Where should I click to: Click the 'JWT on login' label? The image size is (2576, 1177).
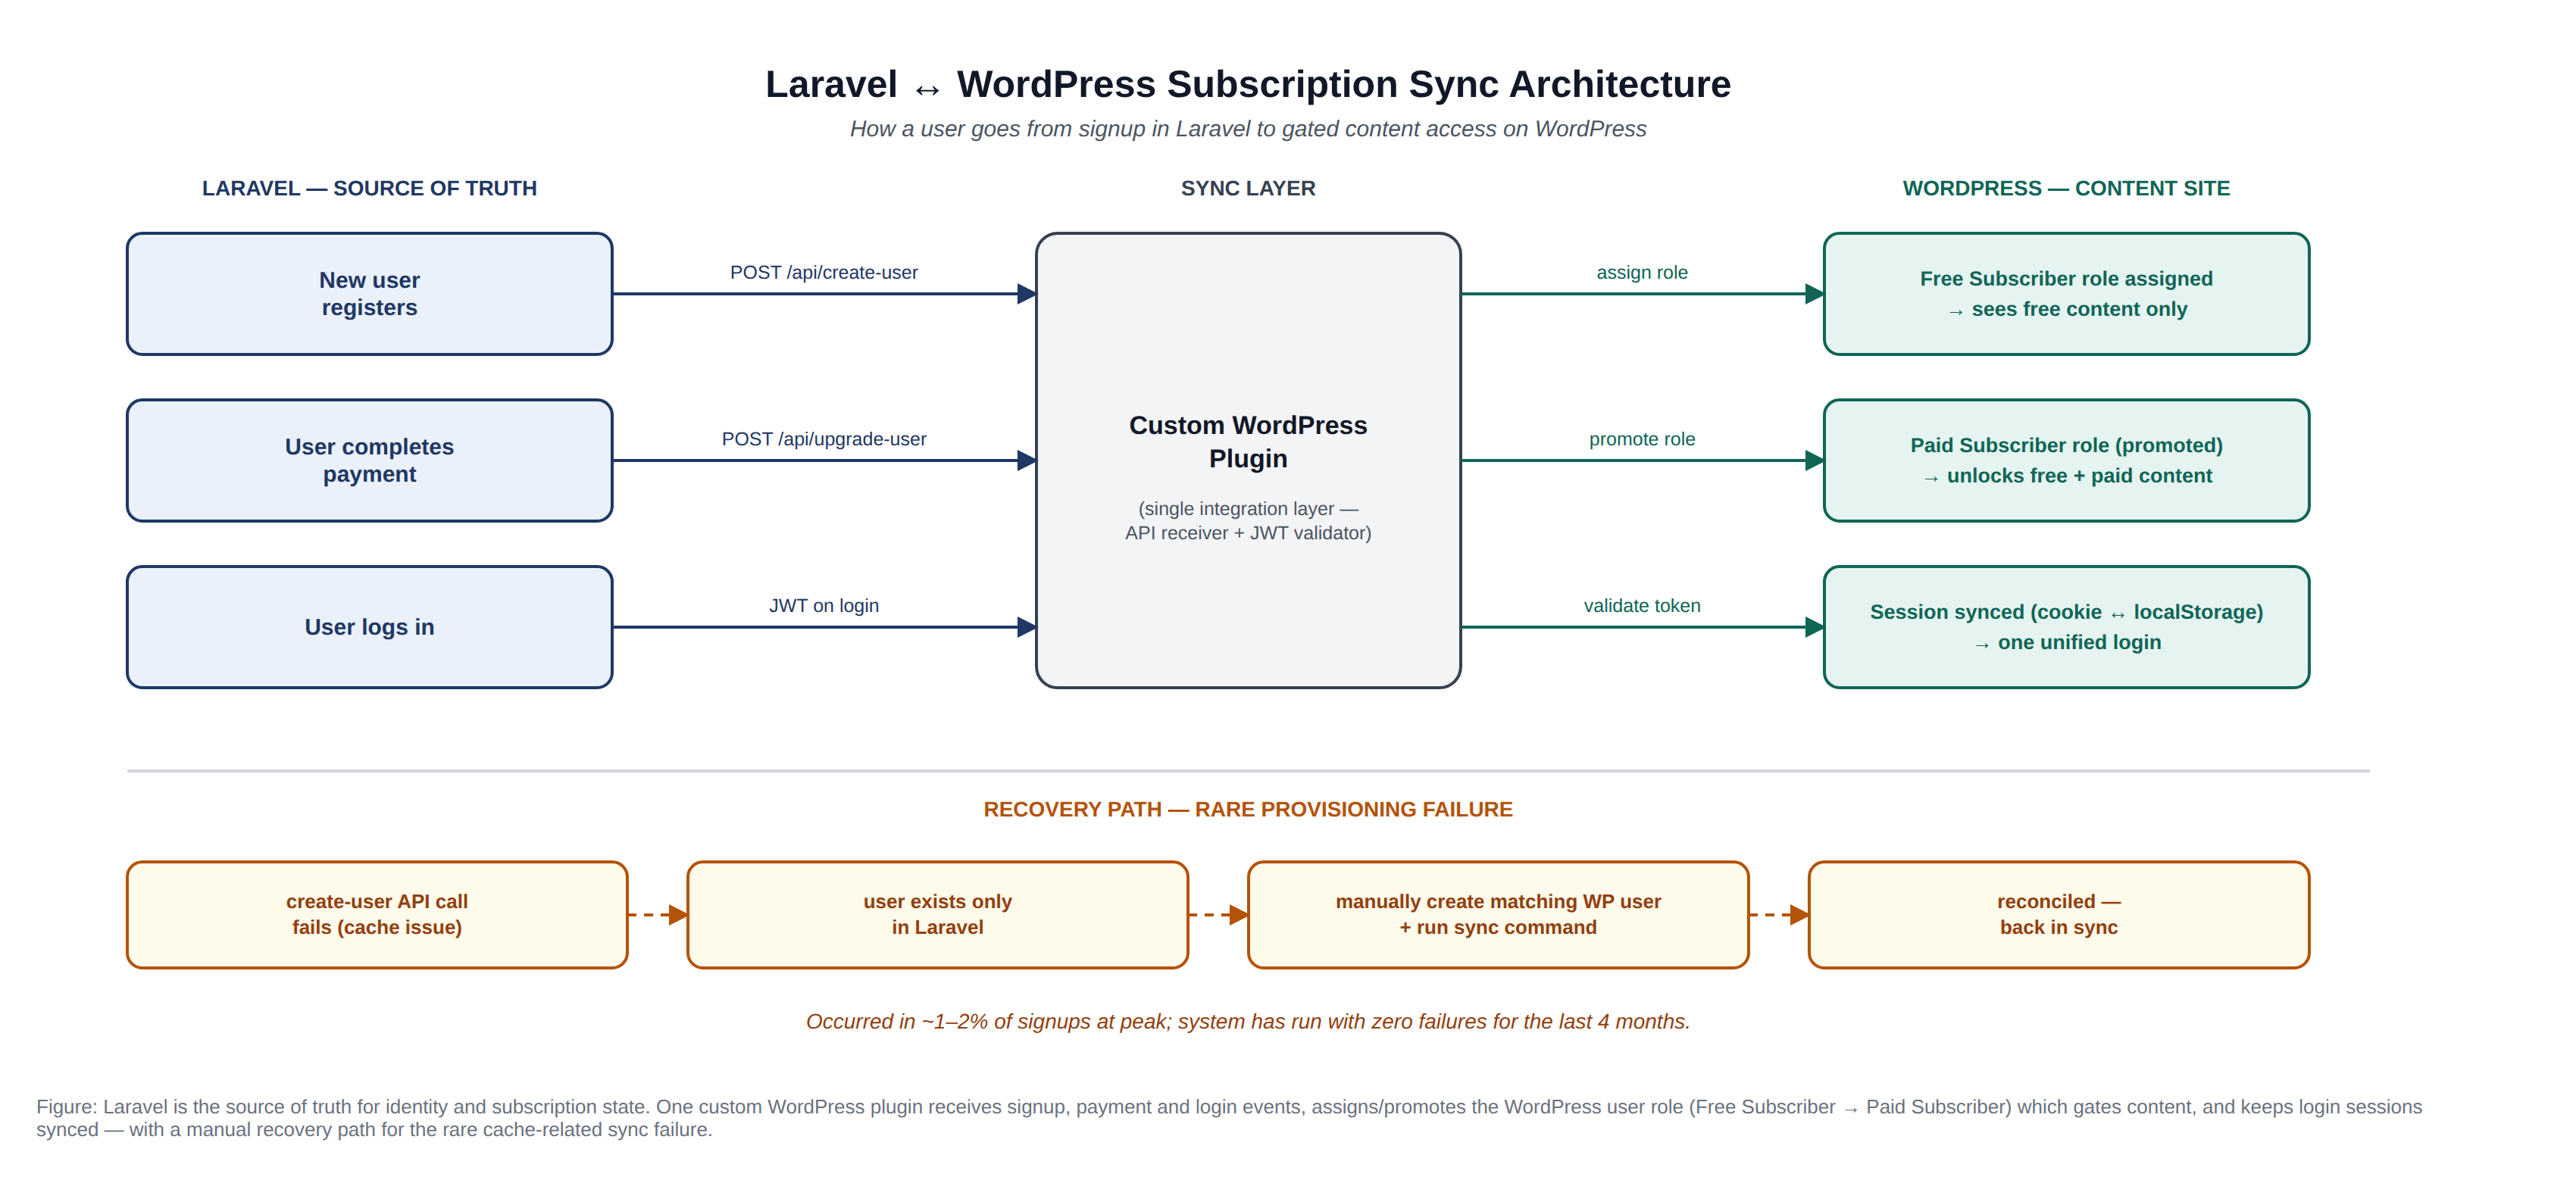click(824, 606)
